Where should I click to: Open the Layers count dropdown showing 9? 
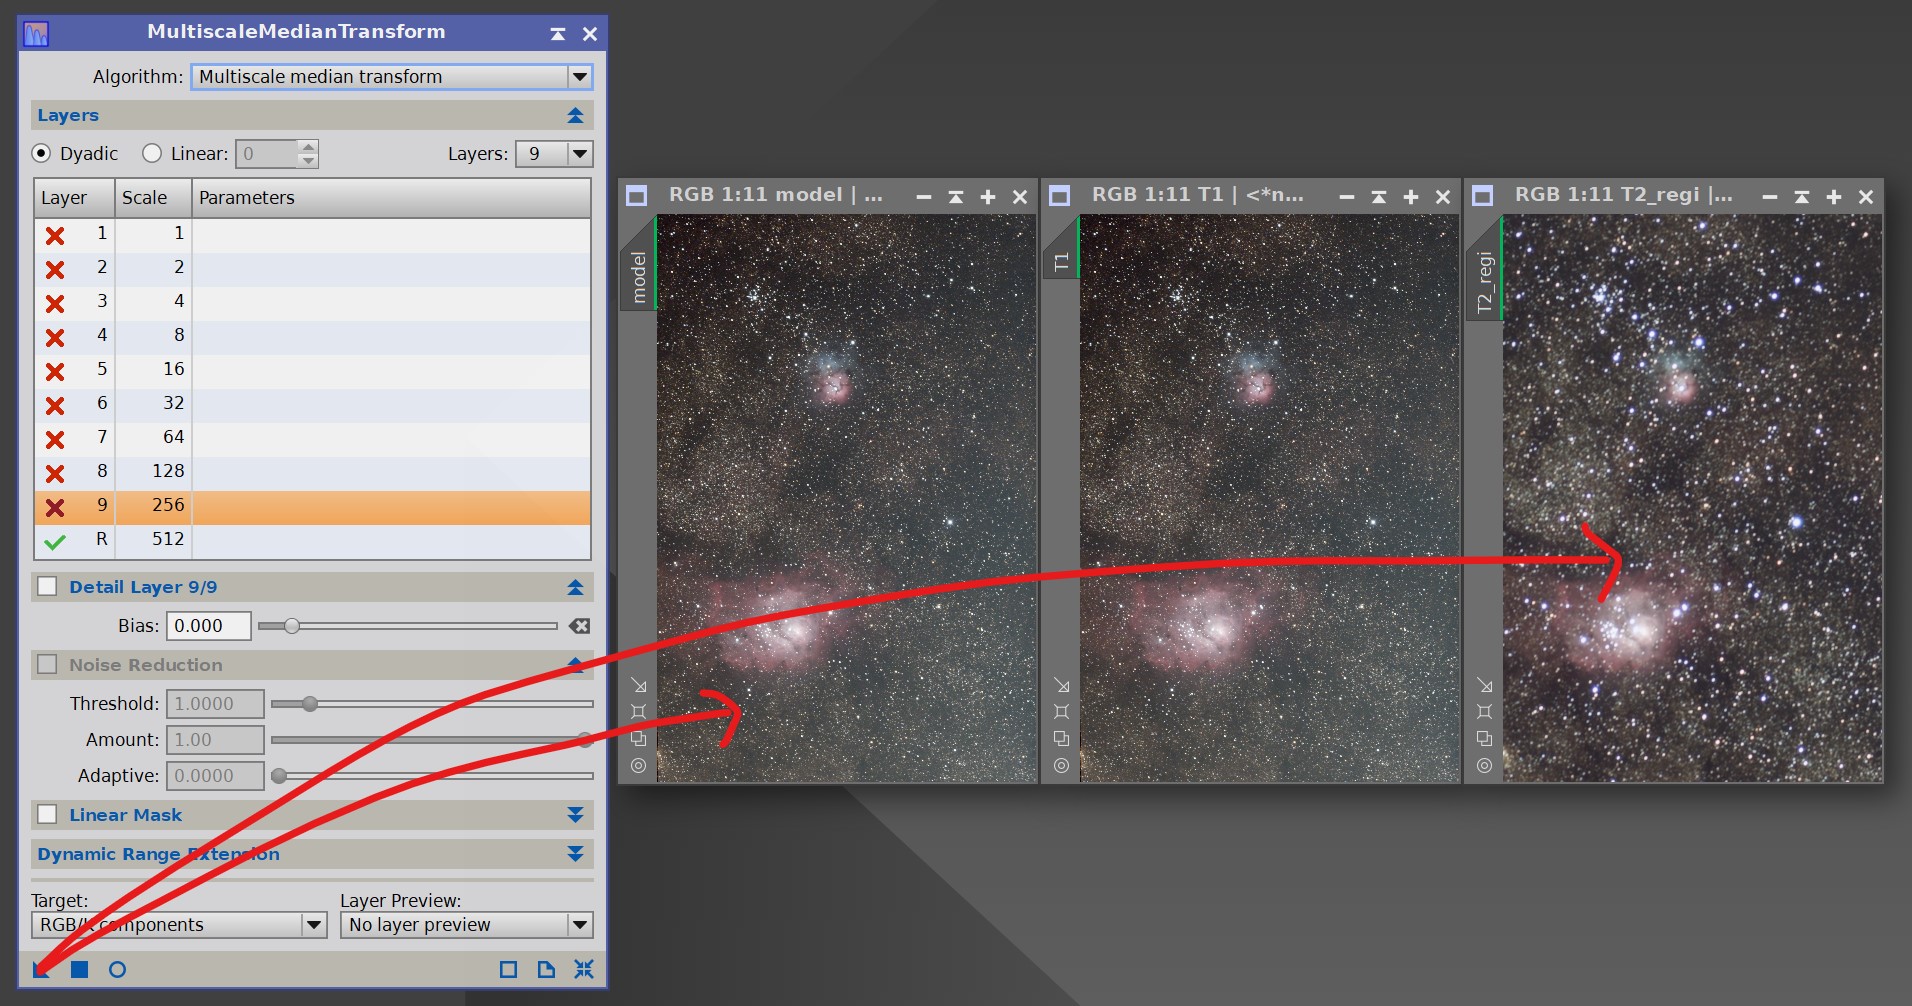580,153
